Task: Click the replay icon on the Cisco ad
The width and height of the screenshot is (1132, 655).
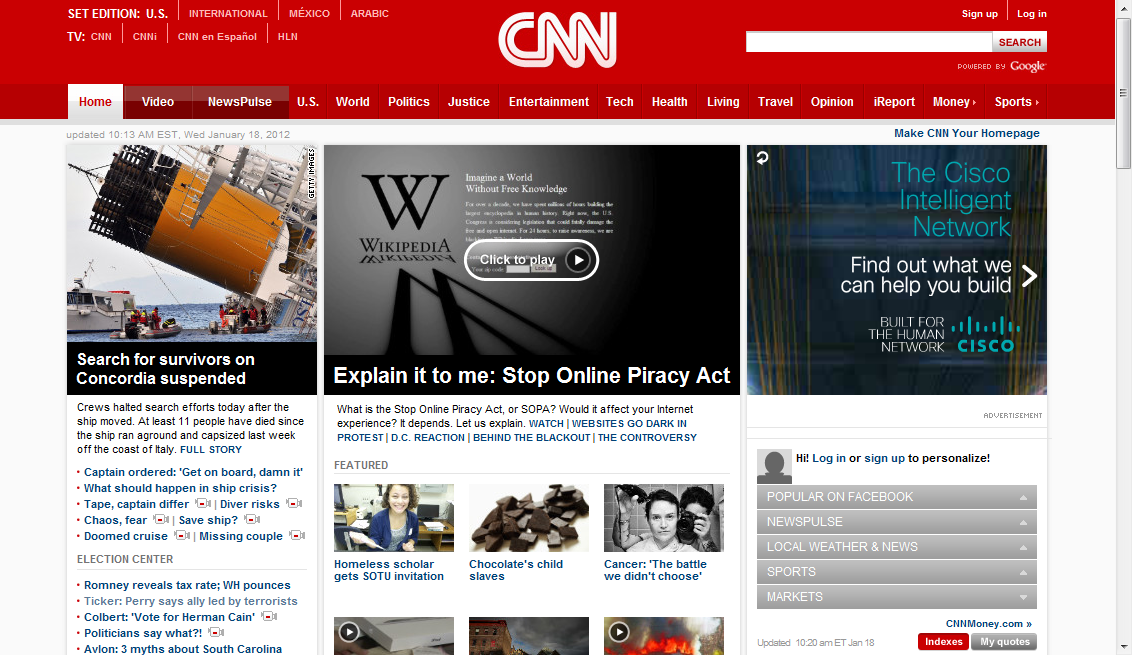Action: click(x=762, y=157)
